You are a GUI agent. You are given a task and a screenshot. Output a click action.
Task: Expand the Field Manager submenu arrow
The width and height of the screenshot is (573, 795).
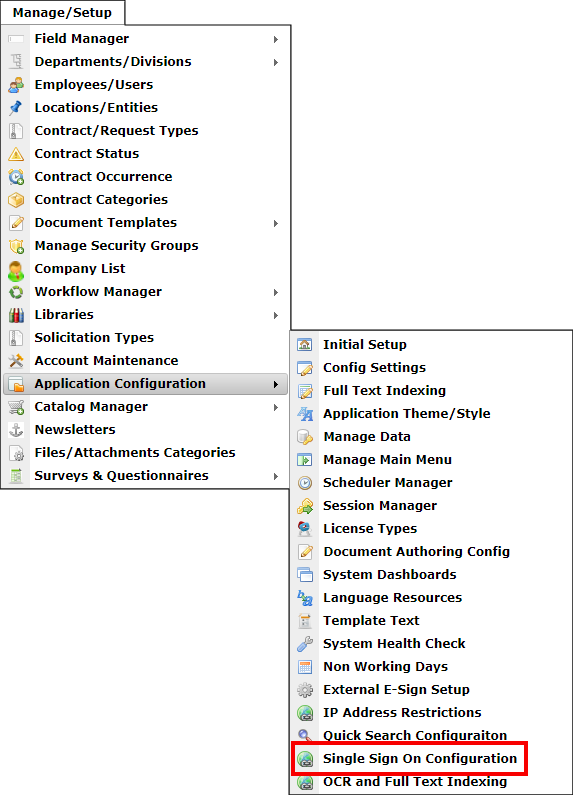(276, 39)
